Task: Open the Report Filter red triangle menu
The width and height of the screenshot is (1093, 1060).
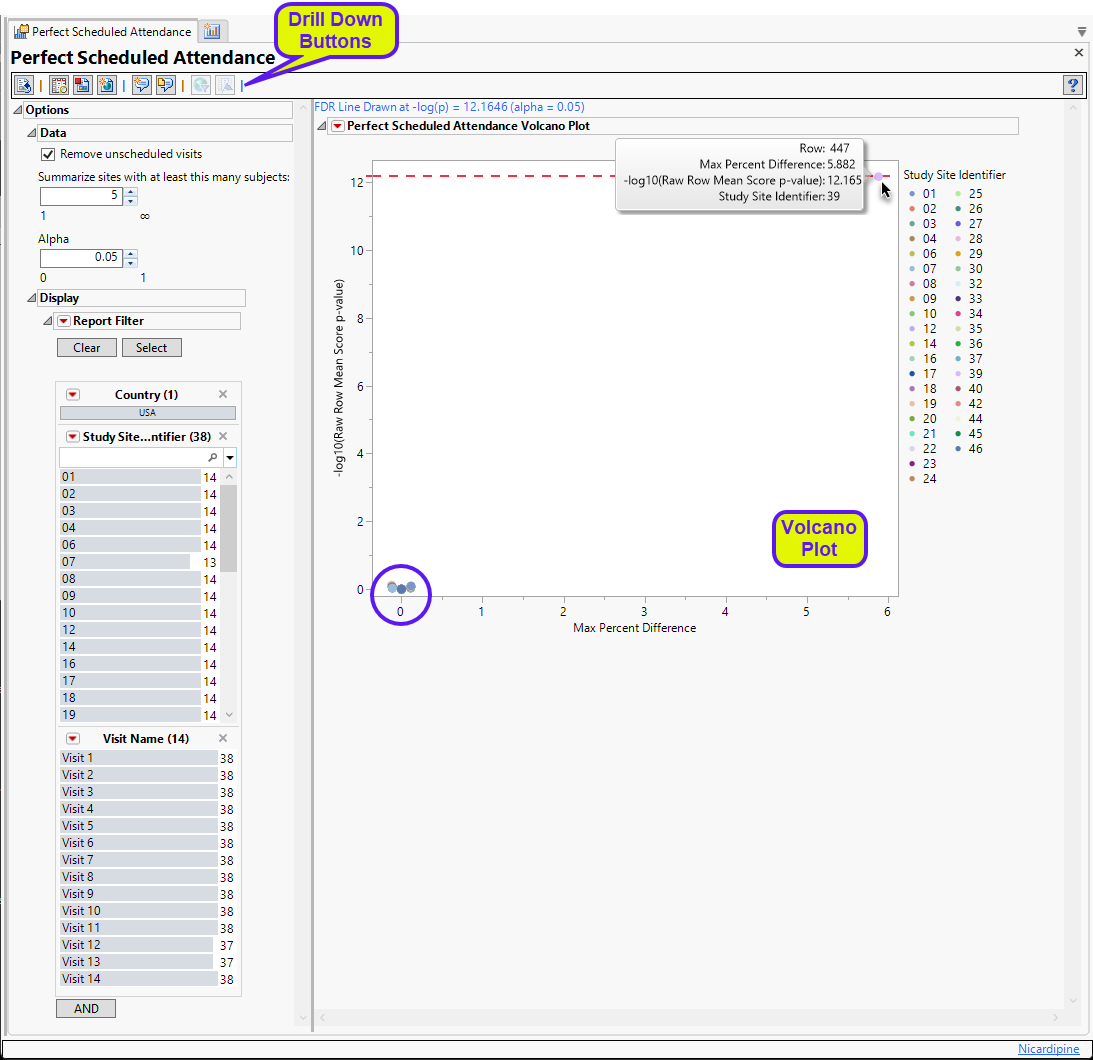Action: coord(63,321)
